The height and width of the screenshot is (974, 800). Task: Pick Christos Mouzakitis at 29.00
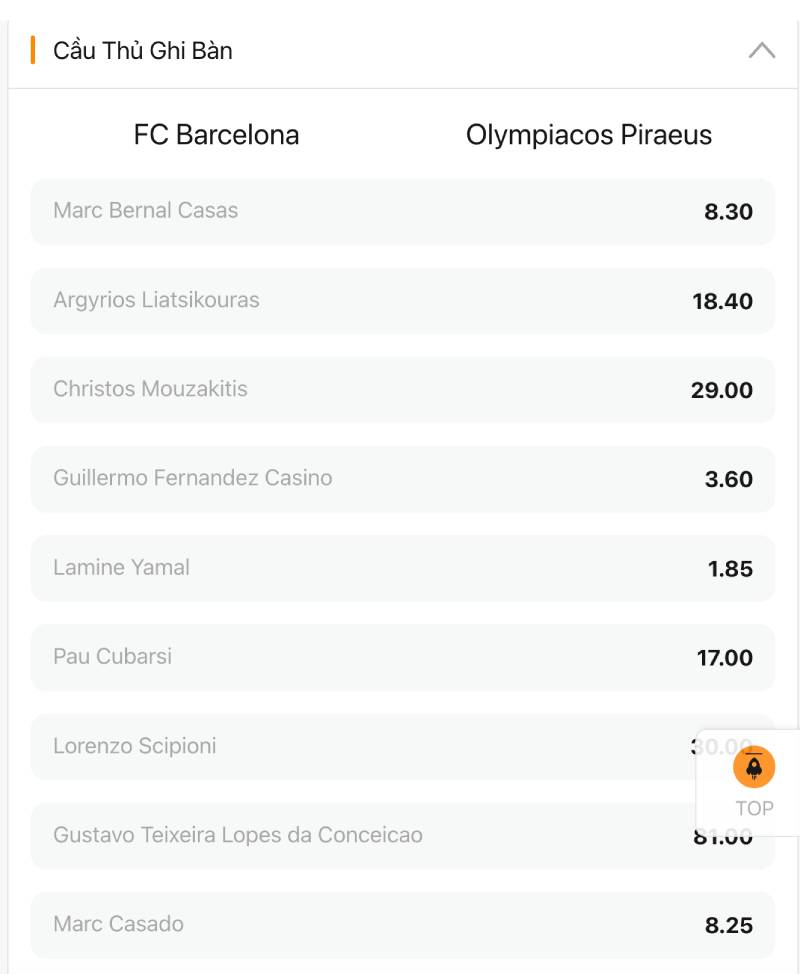pos(402,390)
